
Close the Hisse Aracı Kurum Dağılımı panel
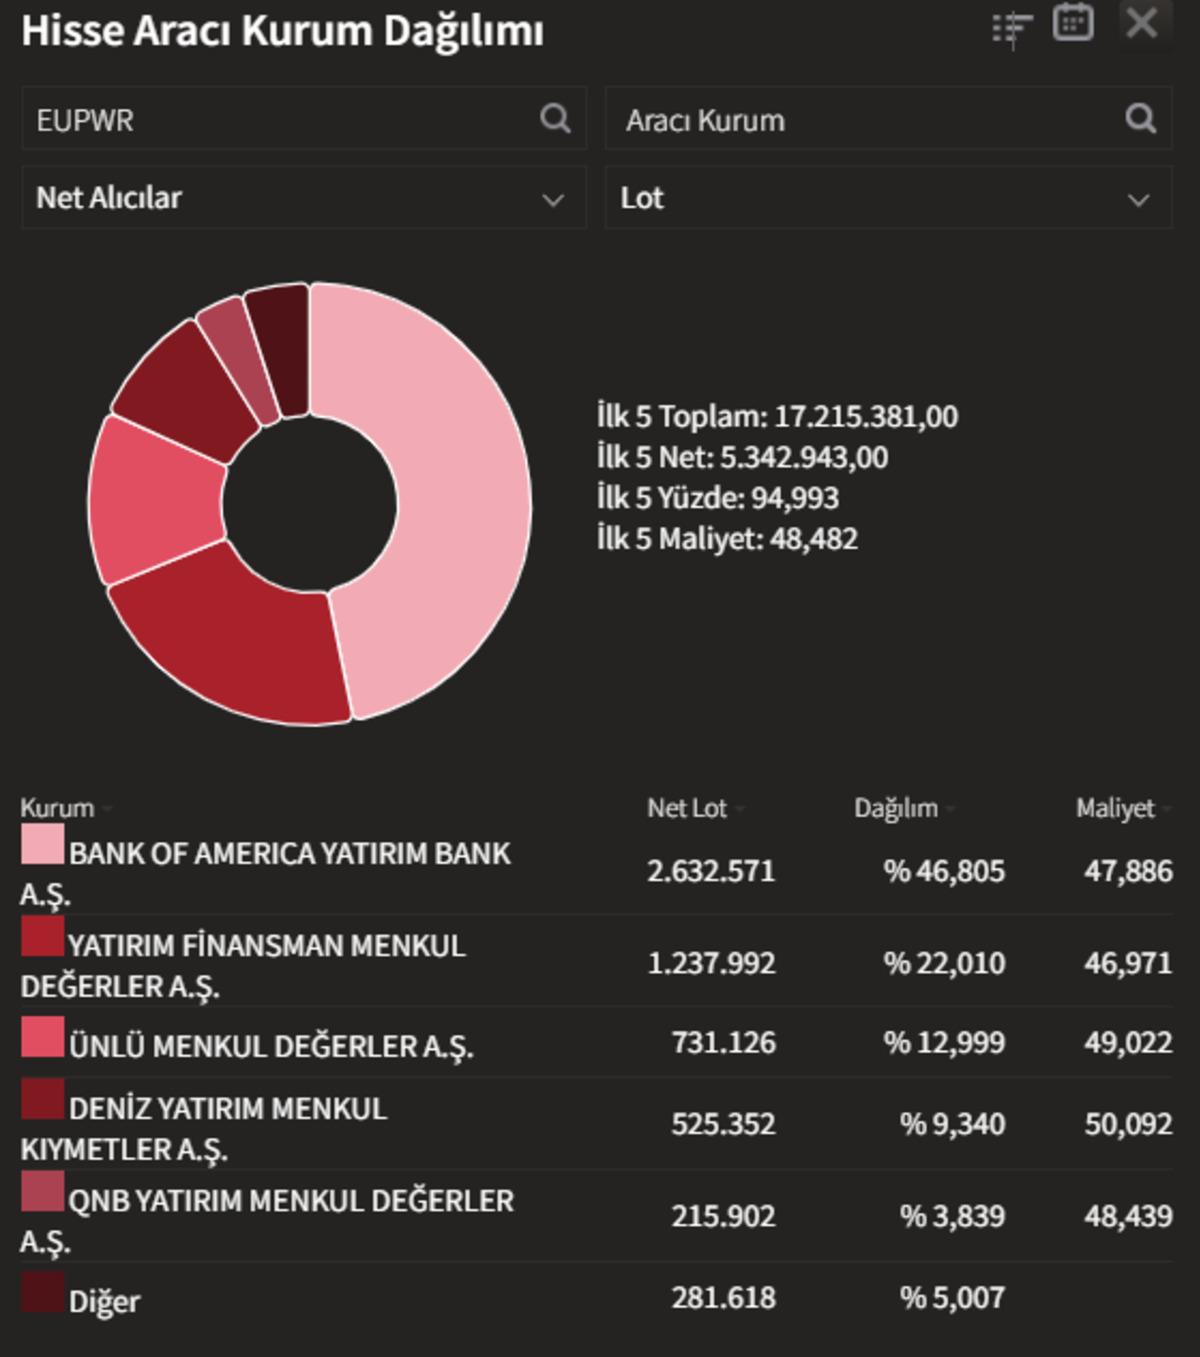[x=1141, y=23]
